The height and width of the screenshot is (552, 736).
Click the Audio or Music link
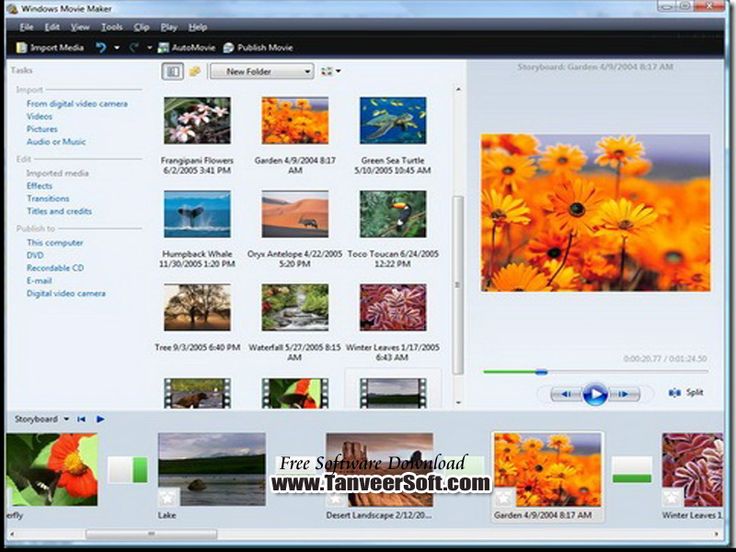pos(56,142)
